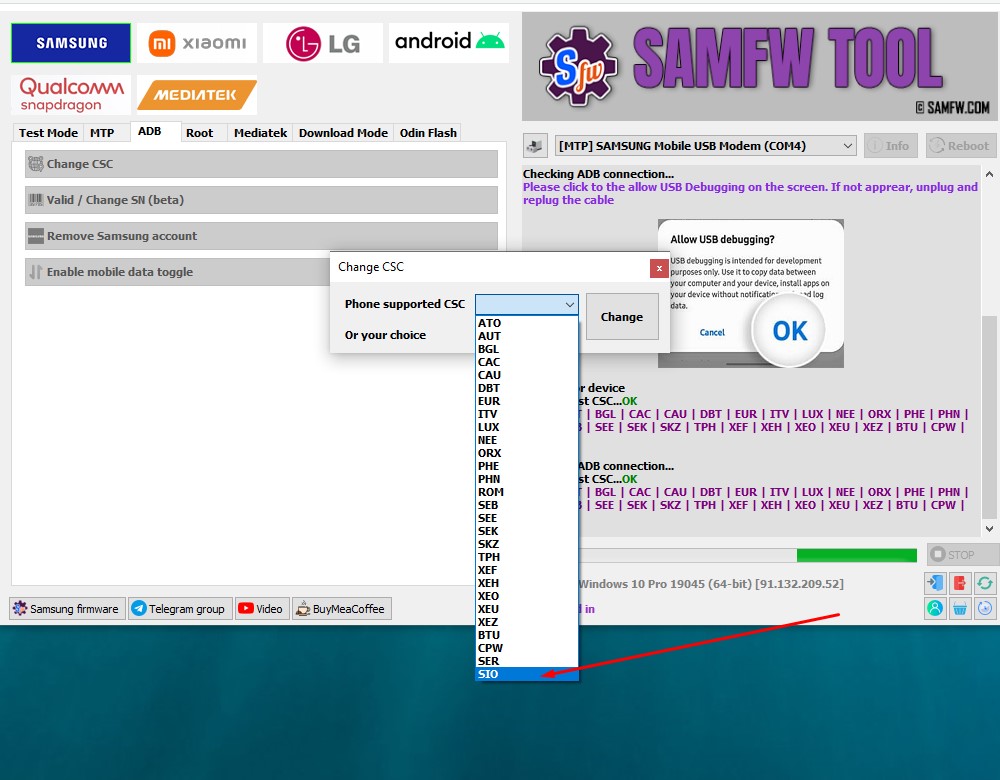
Task: Click the Info button
Action: [x=890, y=146]
